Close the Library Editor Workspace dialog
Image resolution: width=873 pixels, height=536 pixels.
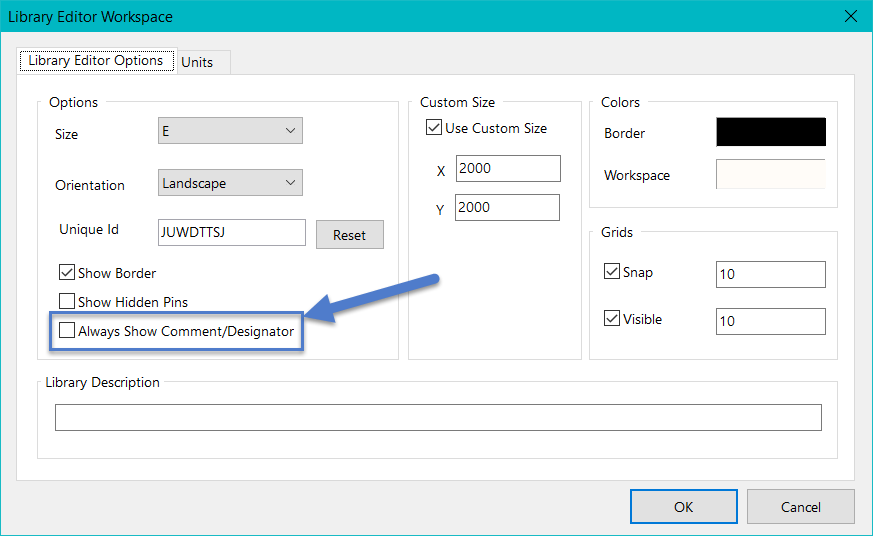tap(851, 17)
